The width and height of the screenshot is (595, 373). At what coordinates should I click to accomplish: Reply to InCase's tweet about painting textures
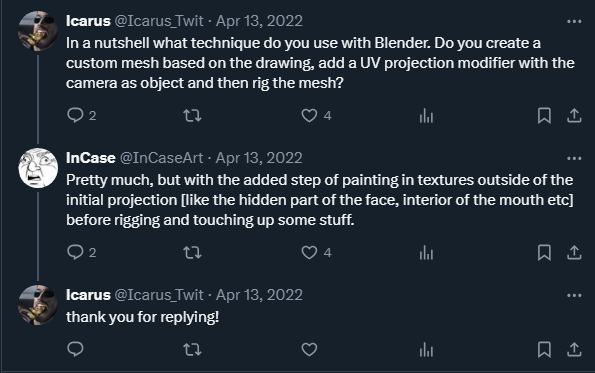(75, 252)
